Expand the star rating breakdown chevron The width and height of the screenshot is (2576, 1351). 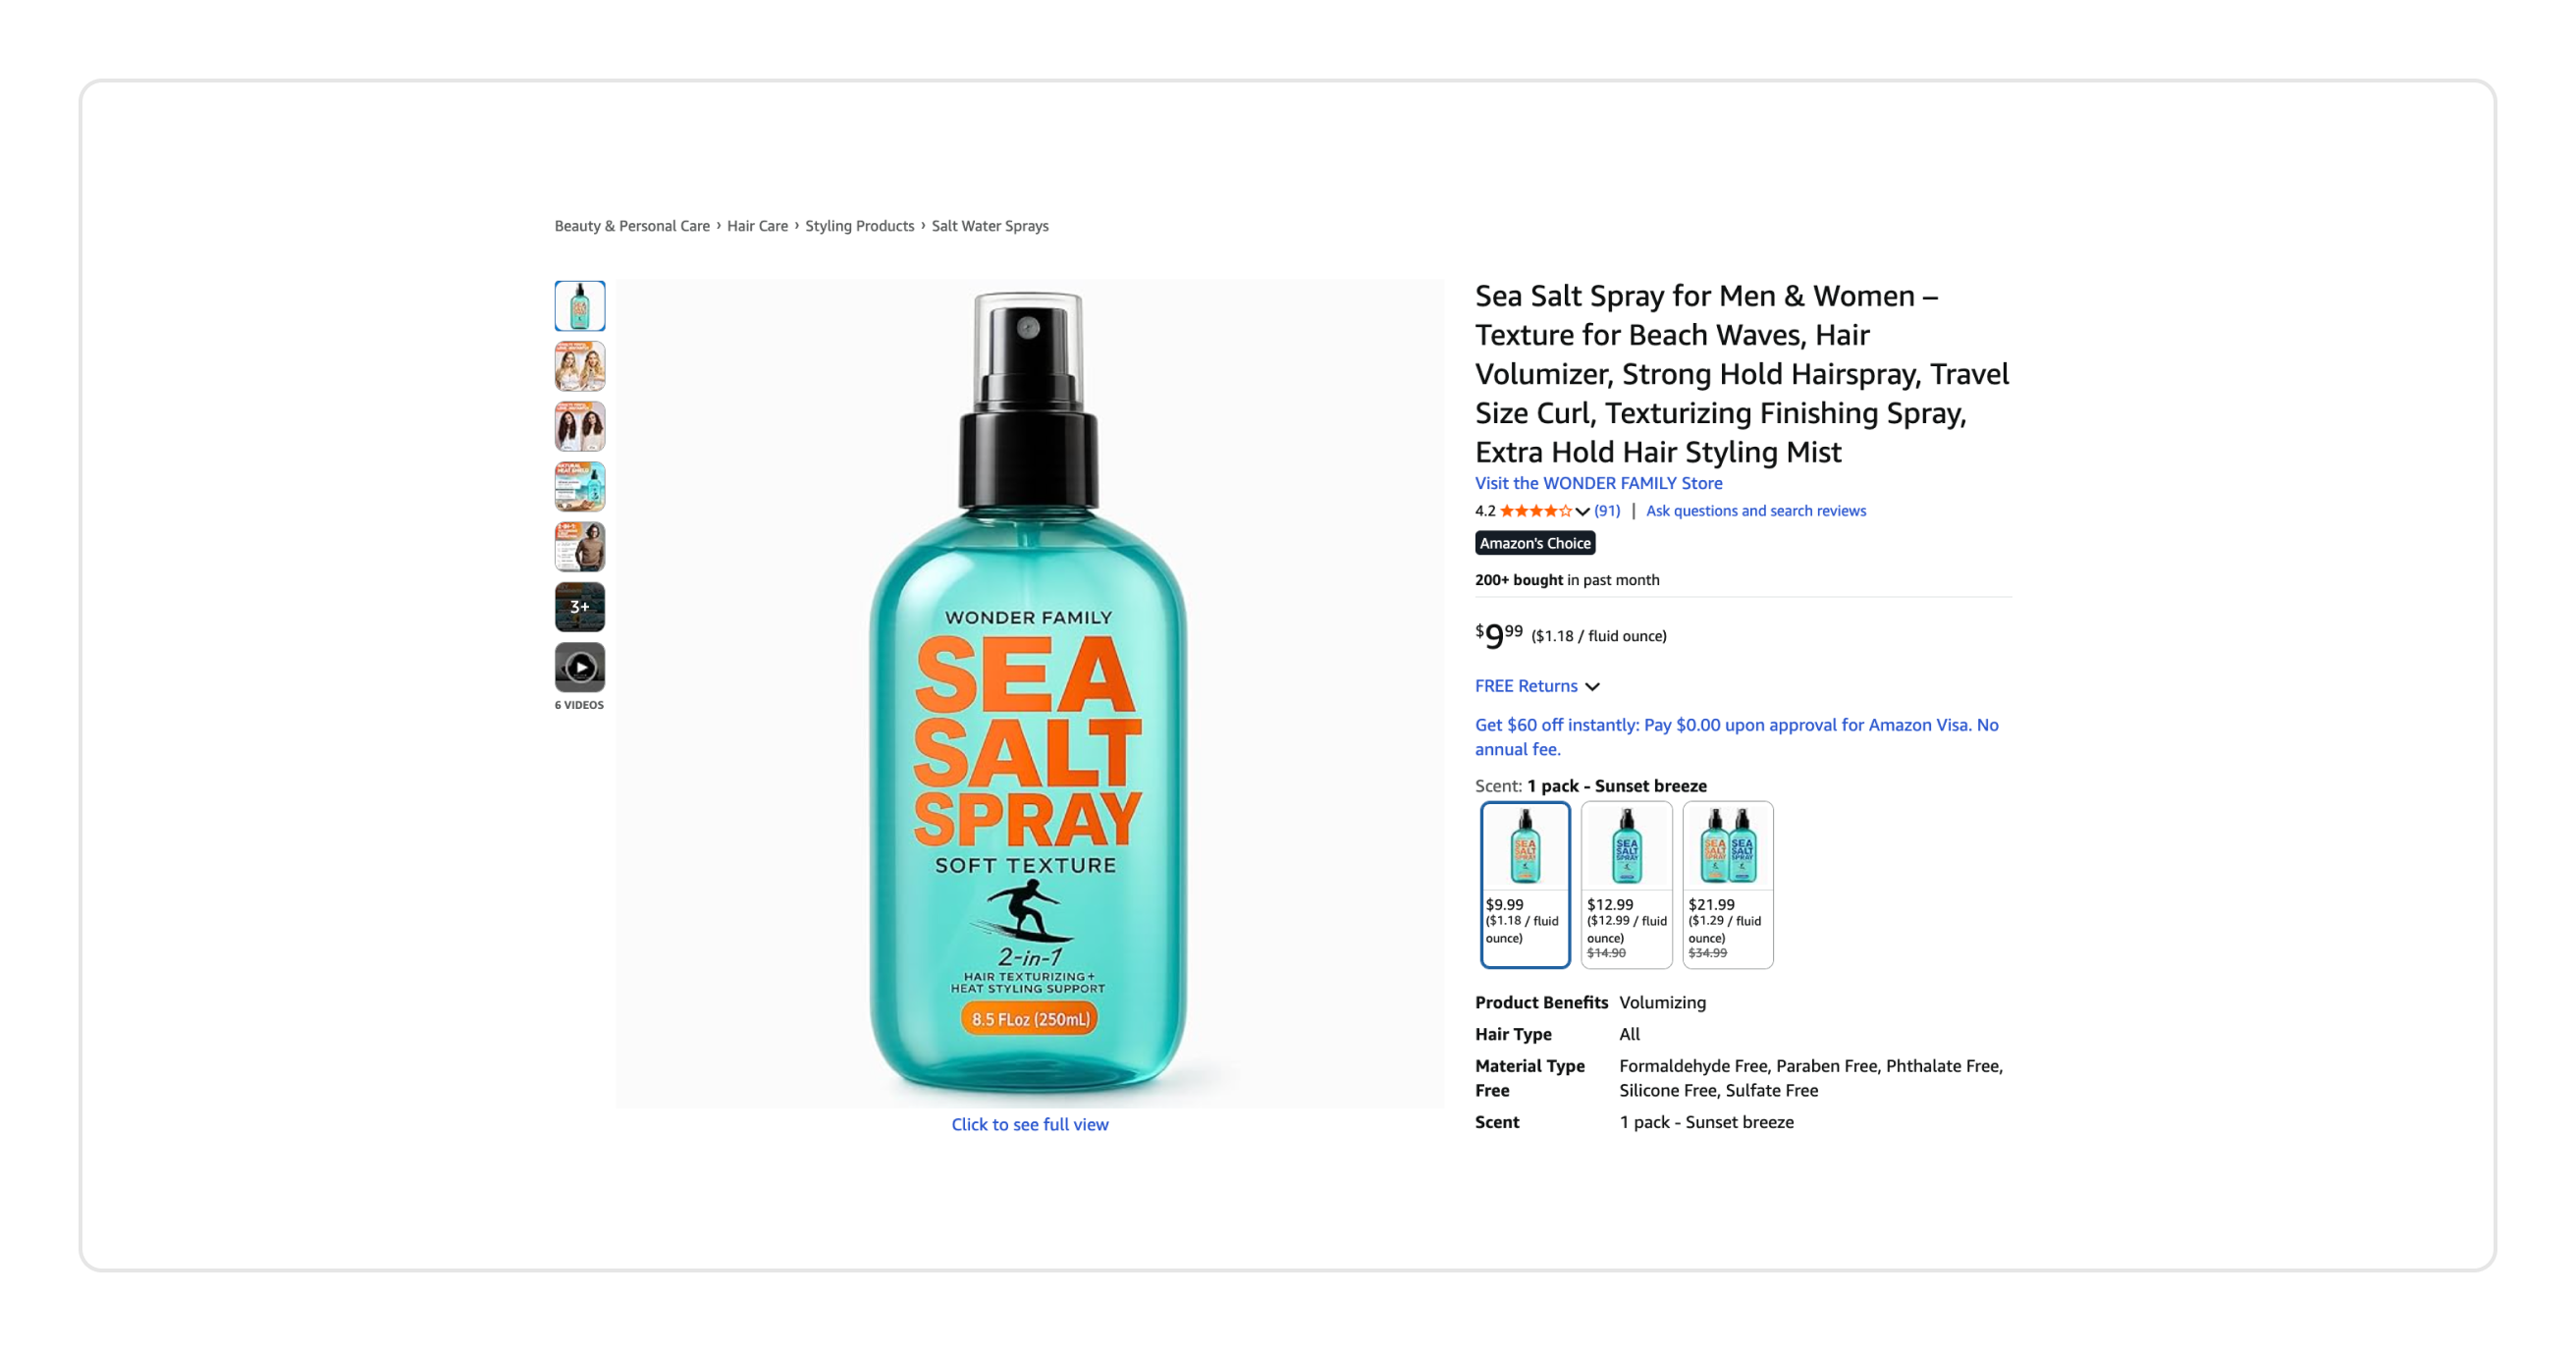[1582, 511]
